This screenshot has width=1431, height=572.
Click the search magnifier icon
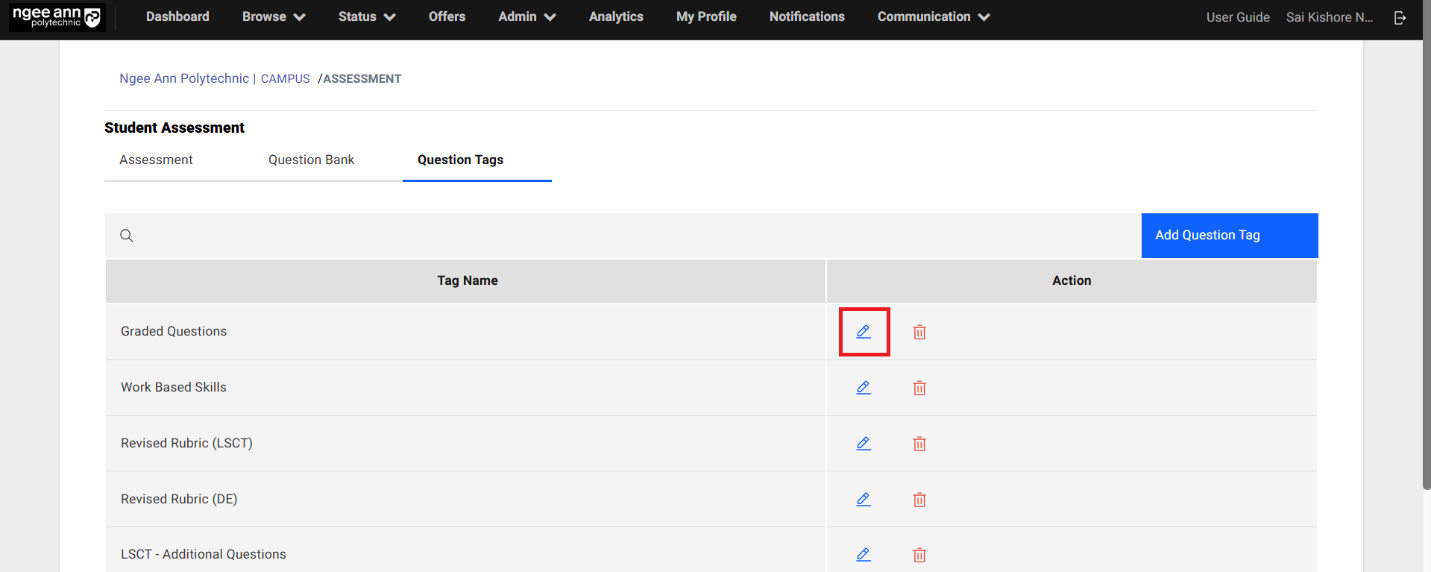coord(127,236)
